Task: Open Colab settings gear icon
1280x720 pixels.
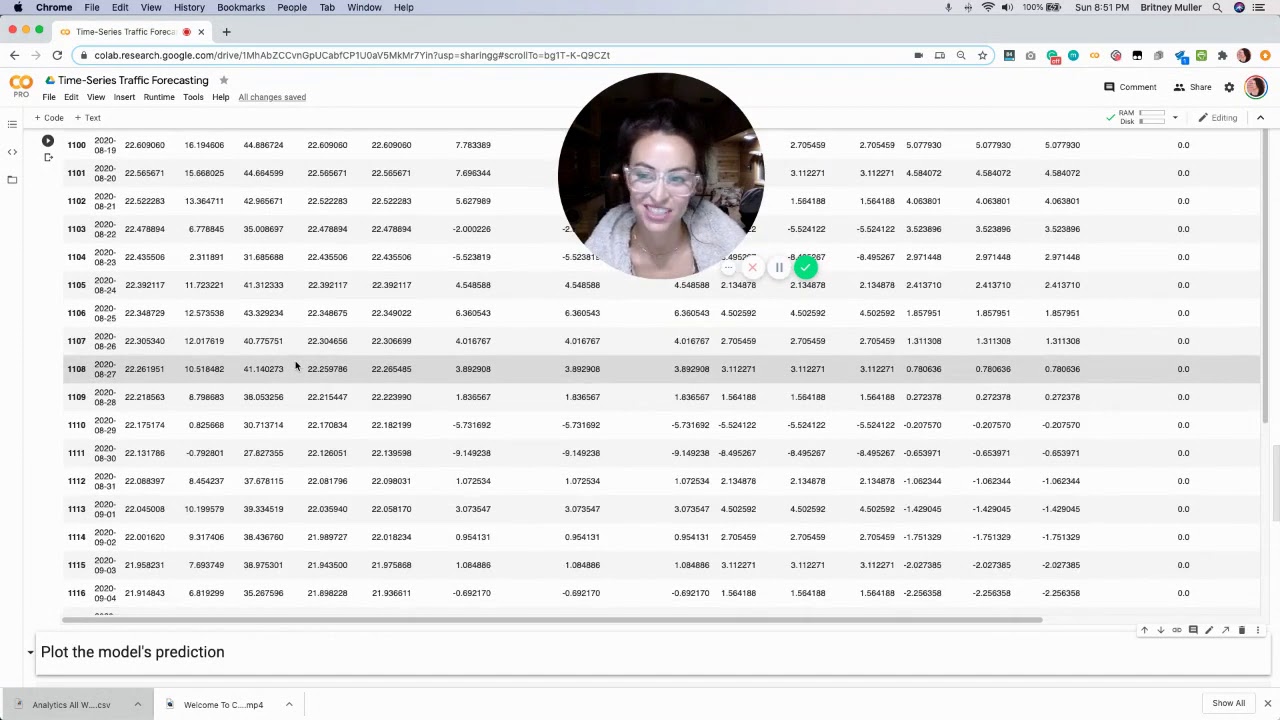Action: tap(1229, 87)
